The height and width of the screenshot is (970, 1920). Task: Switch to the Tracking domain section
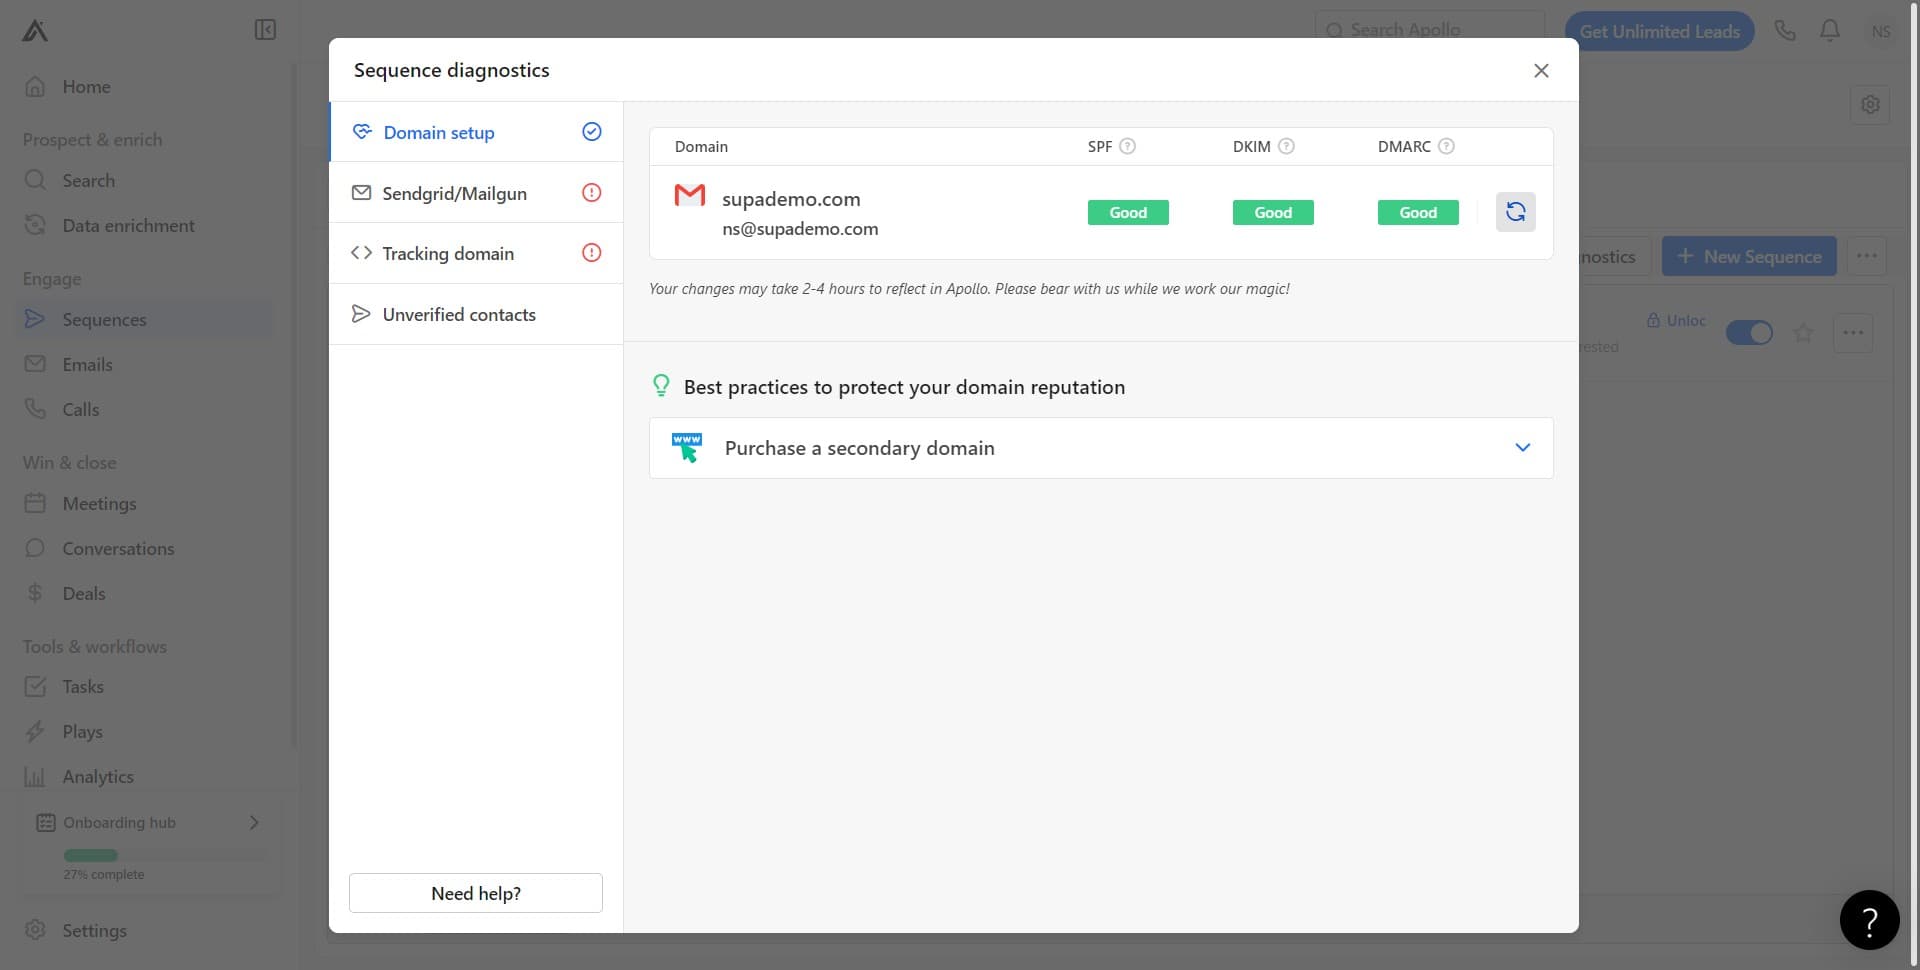447,253
